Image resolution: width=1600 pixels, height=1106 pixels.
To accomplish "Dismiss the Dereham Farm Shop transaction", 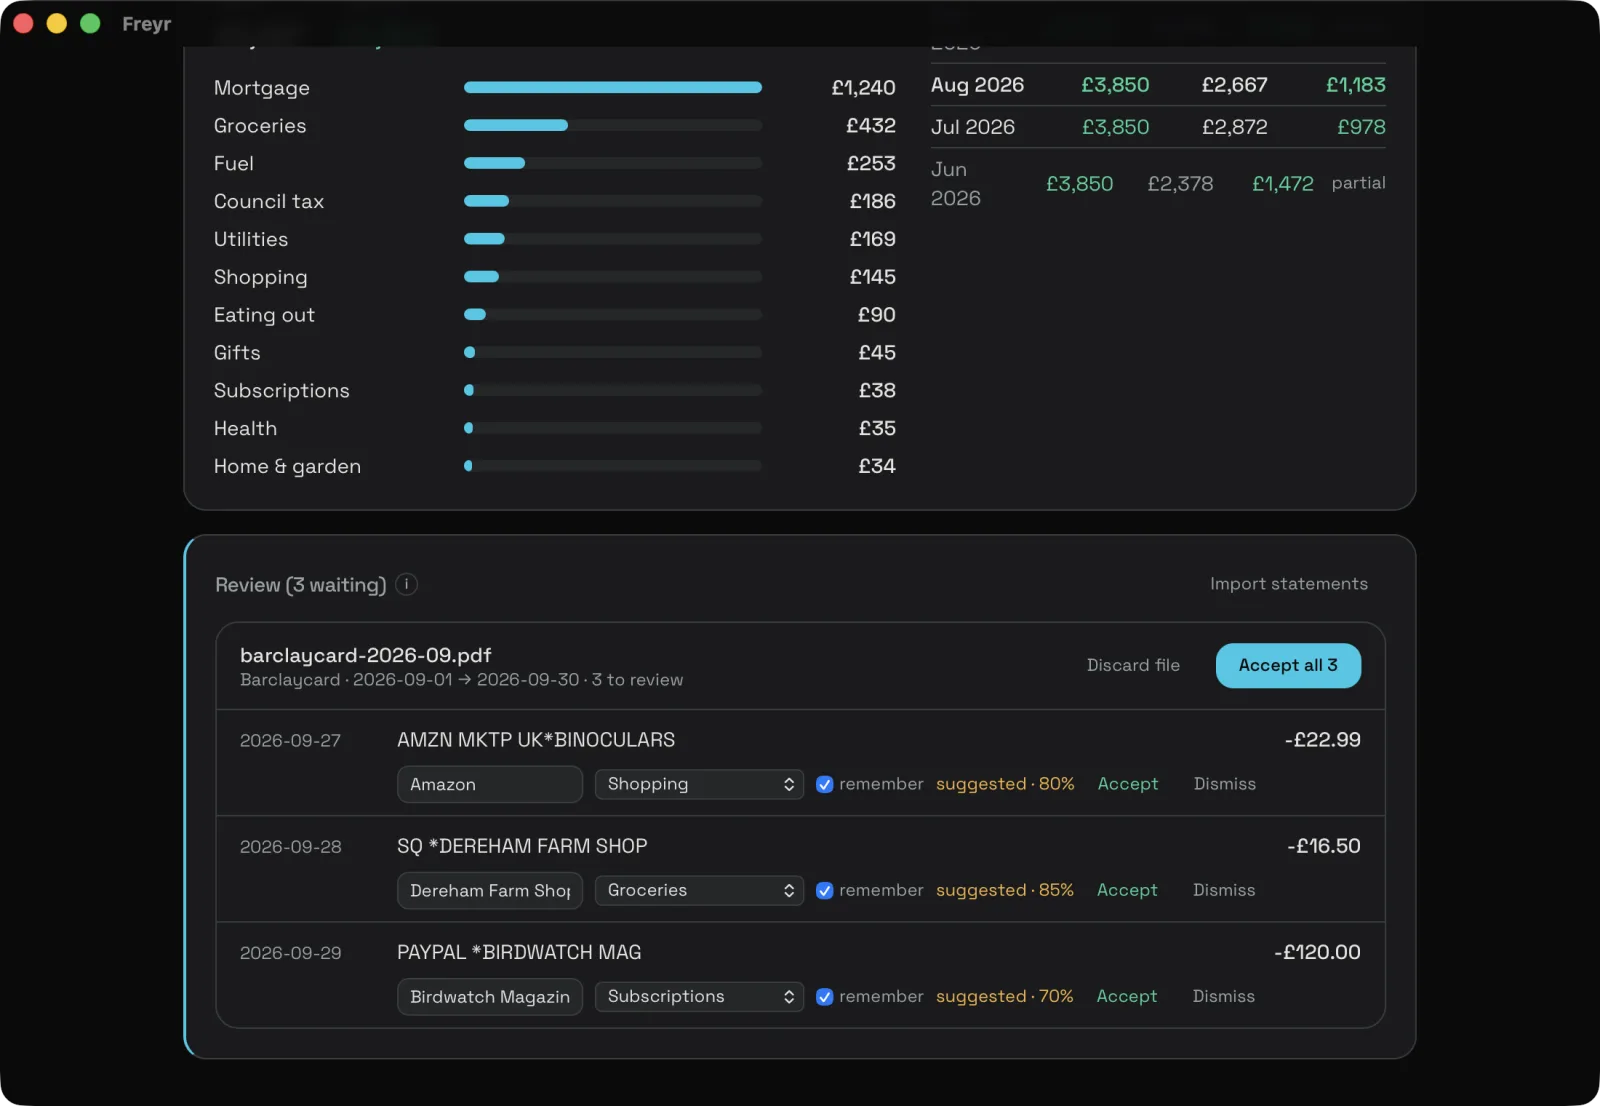I will pyautogui.click(x=1224, y=890).
